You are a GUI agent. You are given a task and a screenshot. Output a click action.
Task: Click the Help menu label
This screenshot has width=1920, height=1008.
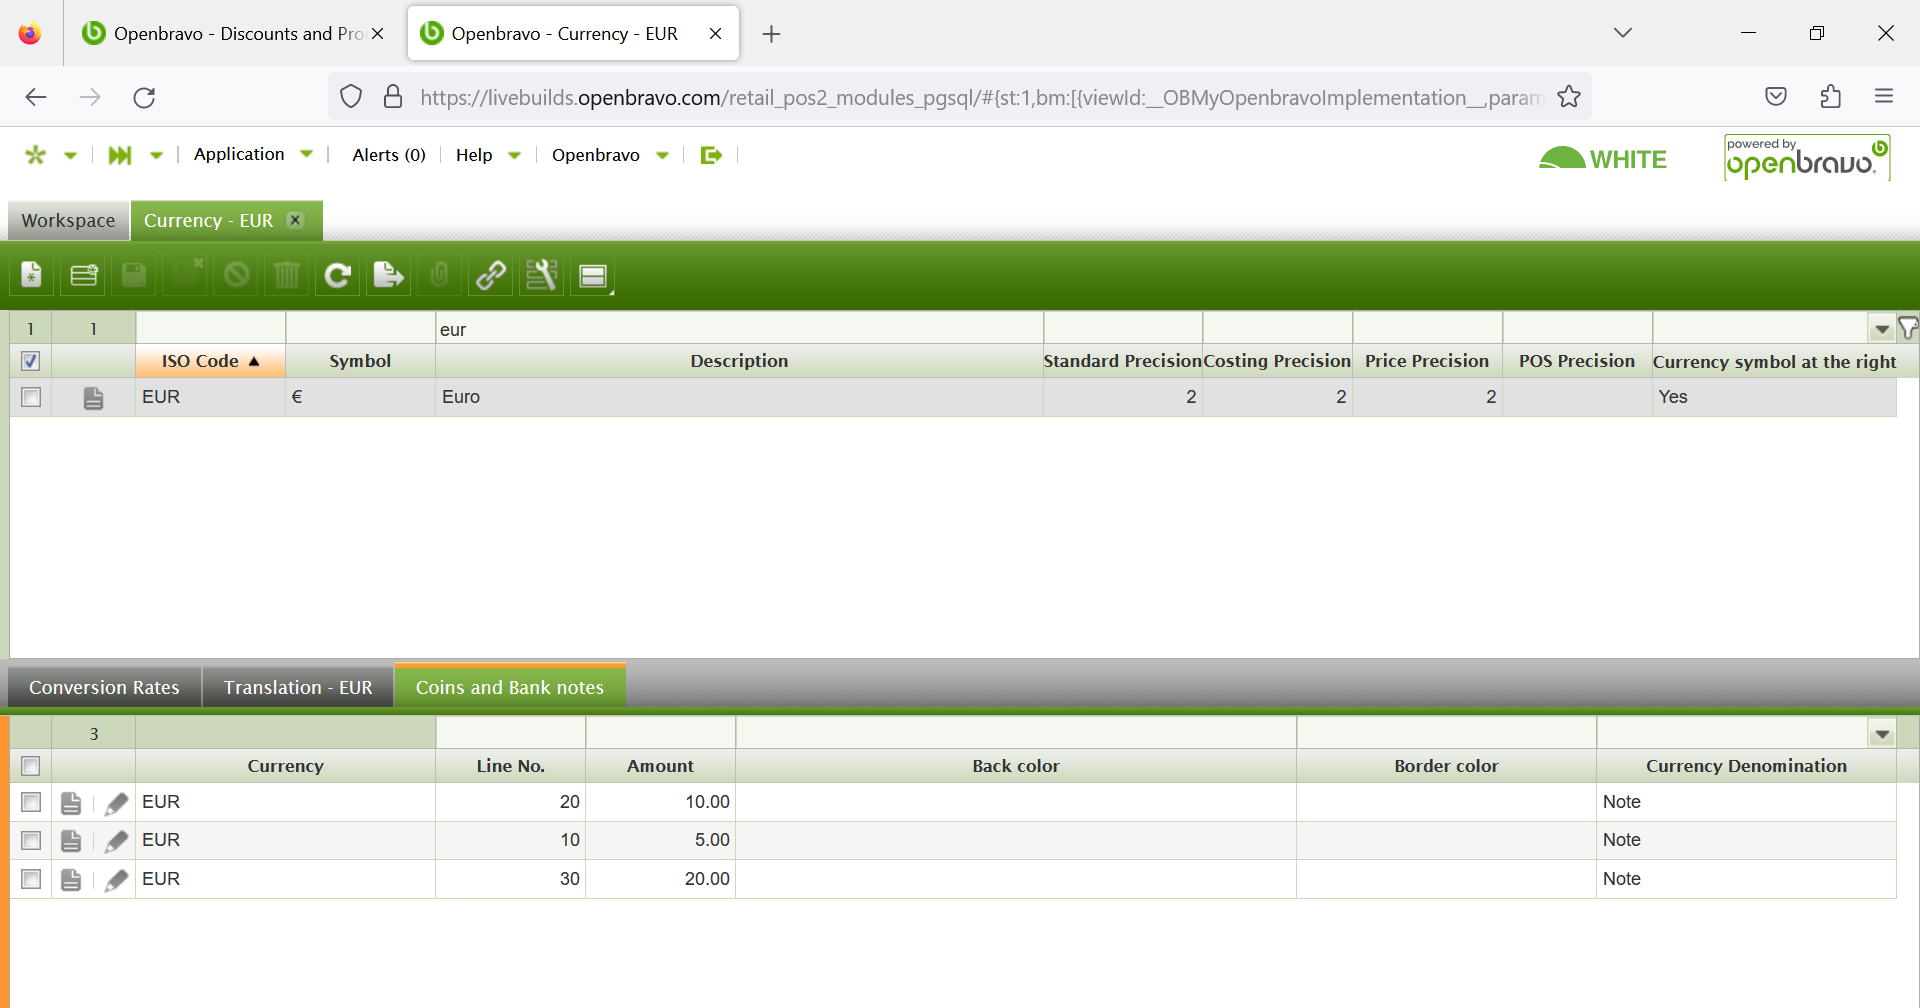[x=474, y=155]
